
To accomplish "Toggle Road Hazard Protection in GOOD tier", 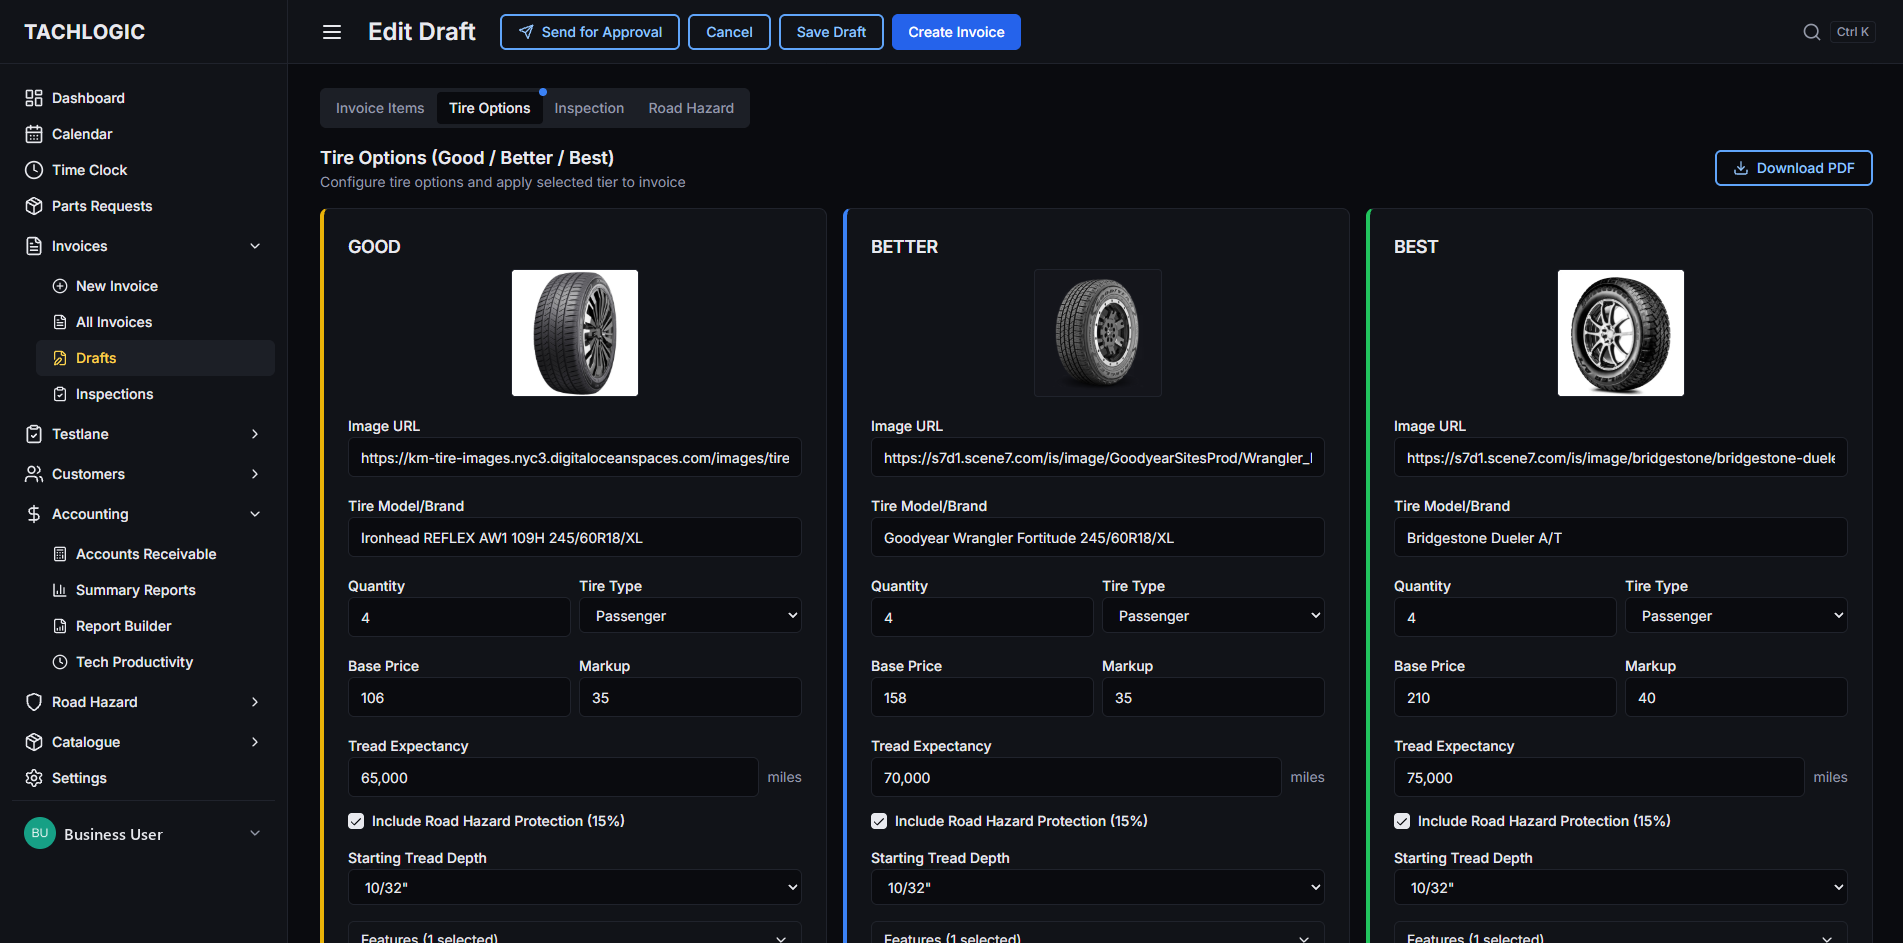I will [356, 821].
